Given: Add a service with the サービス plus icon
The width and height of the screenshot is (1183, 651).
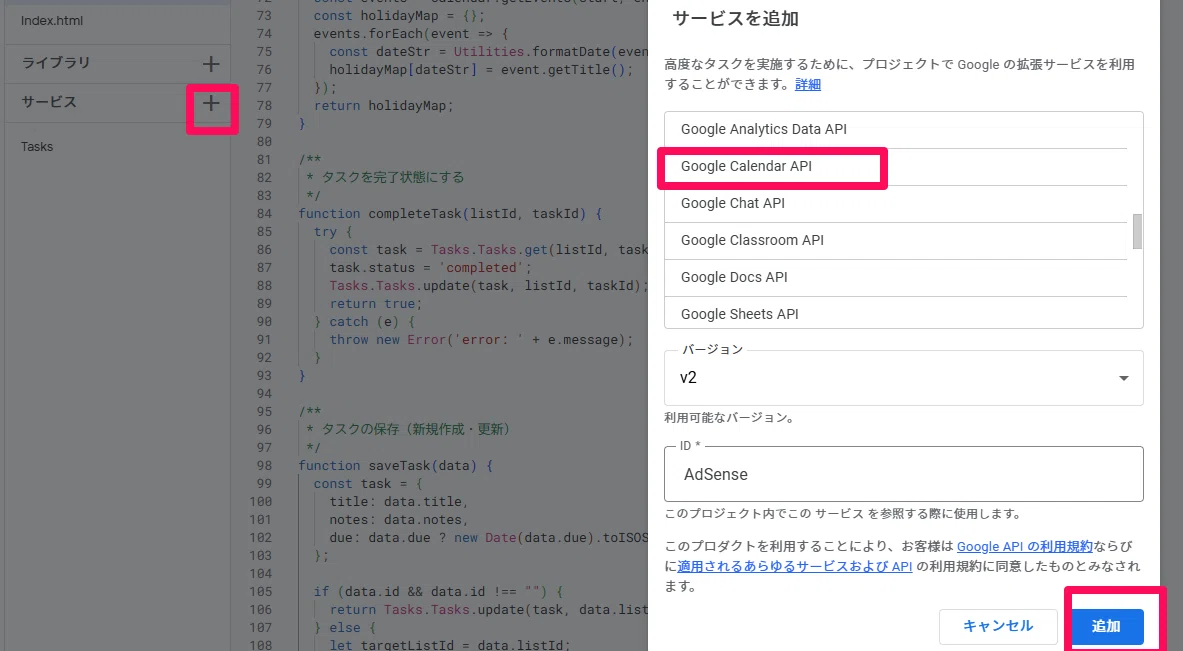Looking at the screenshot, I should coord(211,103).
